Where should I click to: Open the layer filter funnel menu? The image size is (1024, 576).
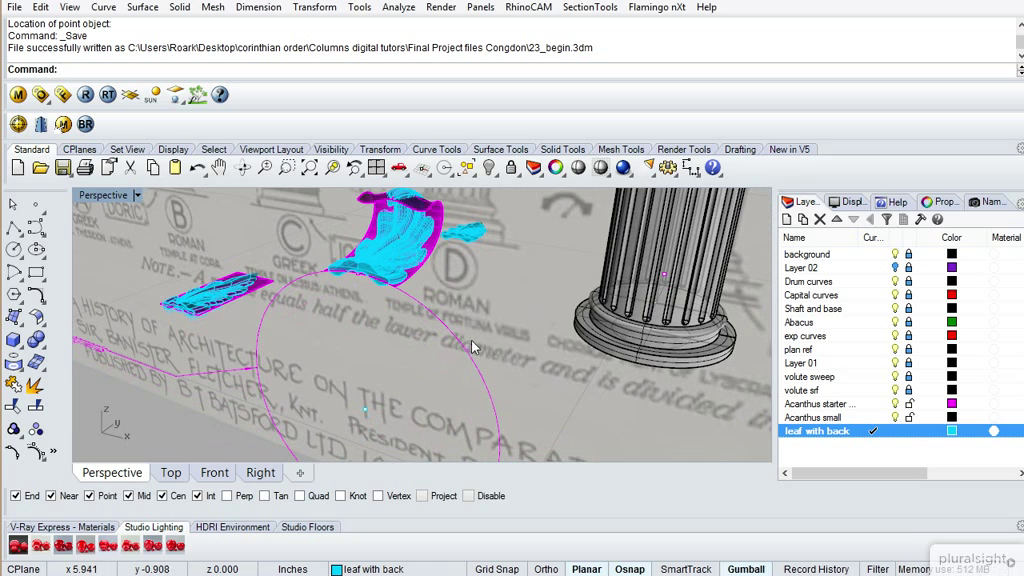(886, 219)
